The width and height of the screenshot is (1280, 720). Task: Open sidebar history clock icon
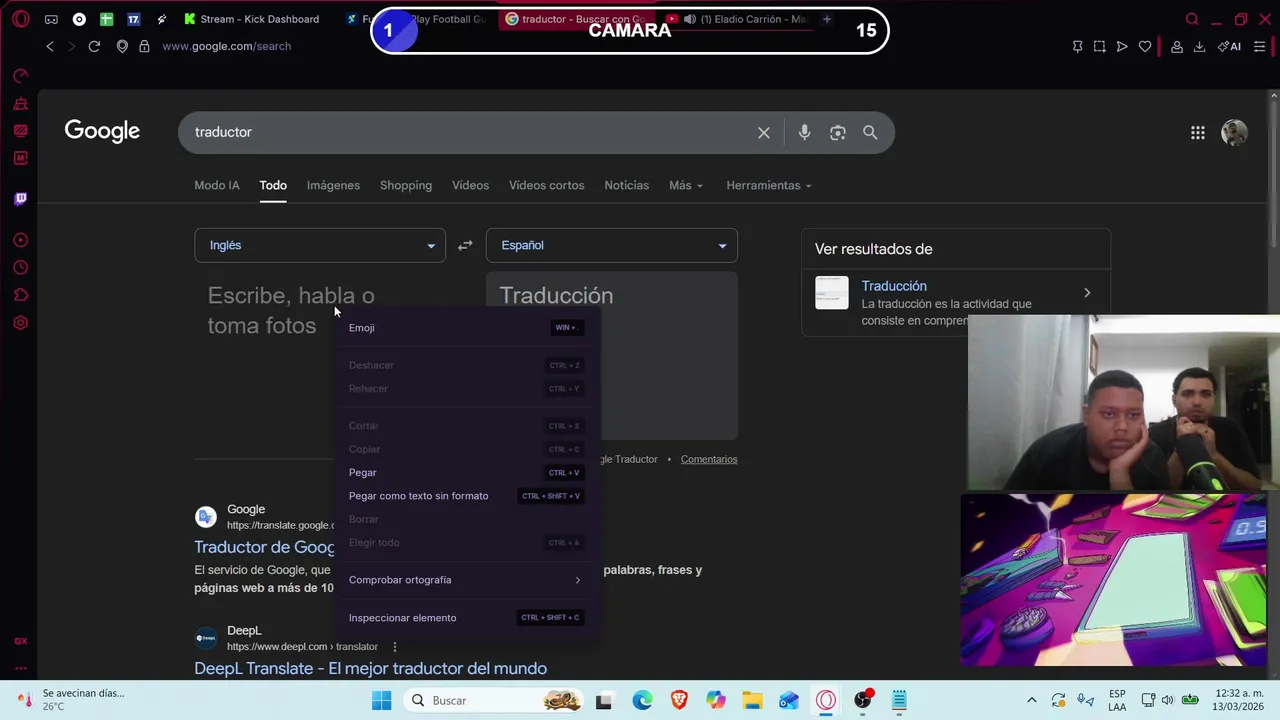point(20,268)
